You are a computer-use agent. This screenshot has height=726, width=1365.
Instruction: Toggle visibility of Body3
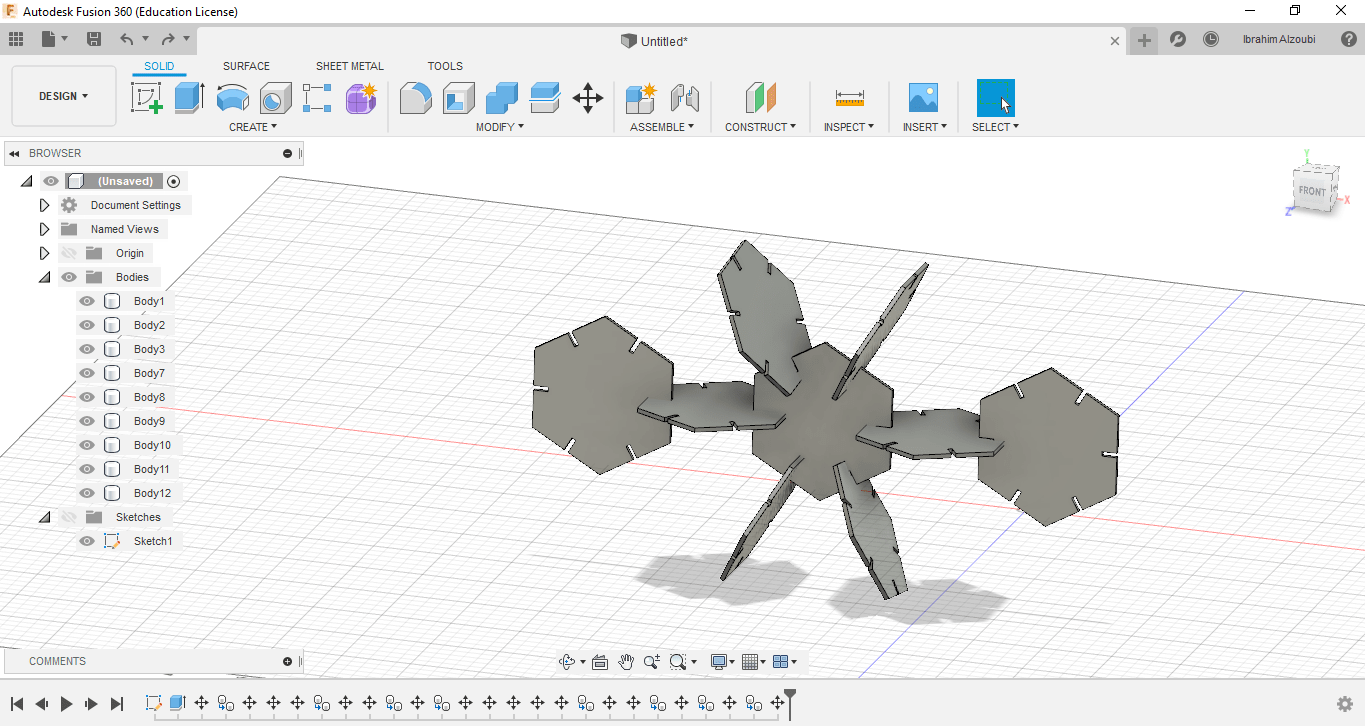point(87,349)
